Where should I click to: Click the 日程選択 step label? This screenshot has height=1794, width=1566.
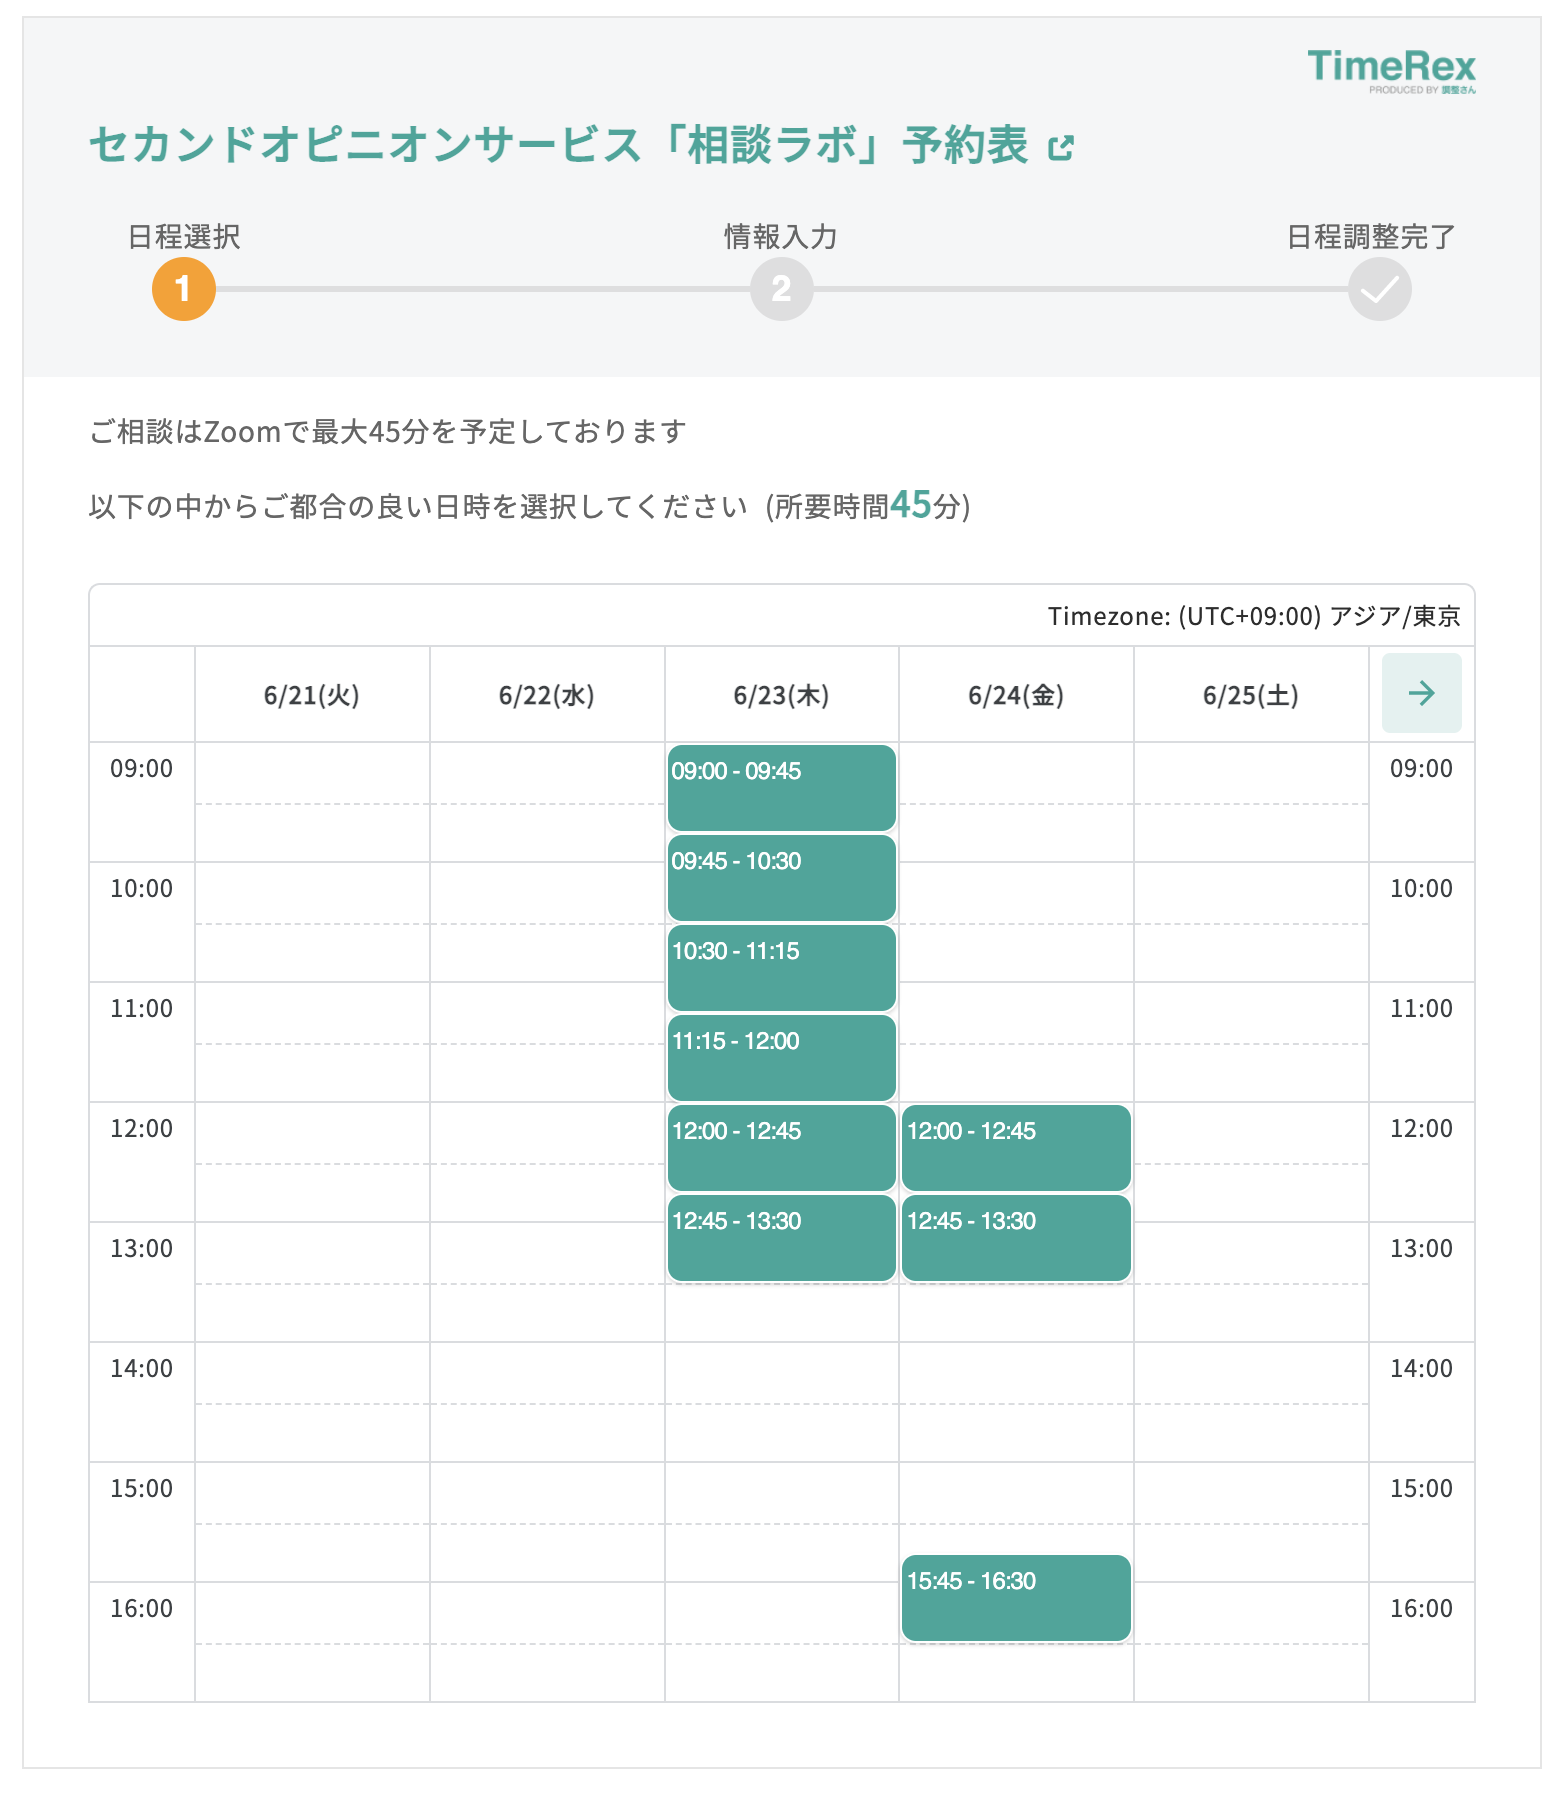pos(184,237)
